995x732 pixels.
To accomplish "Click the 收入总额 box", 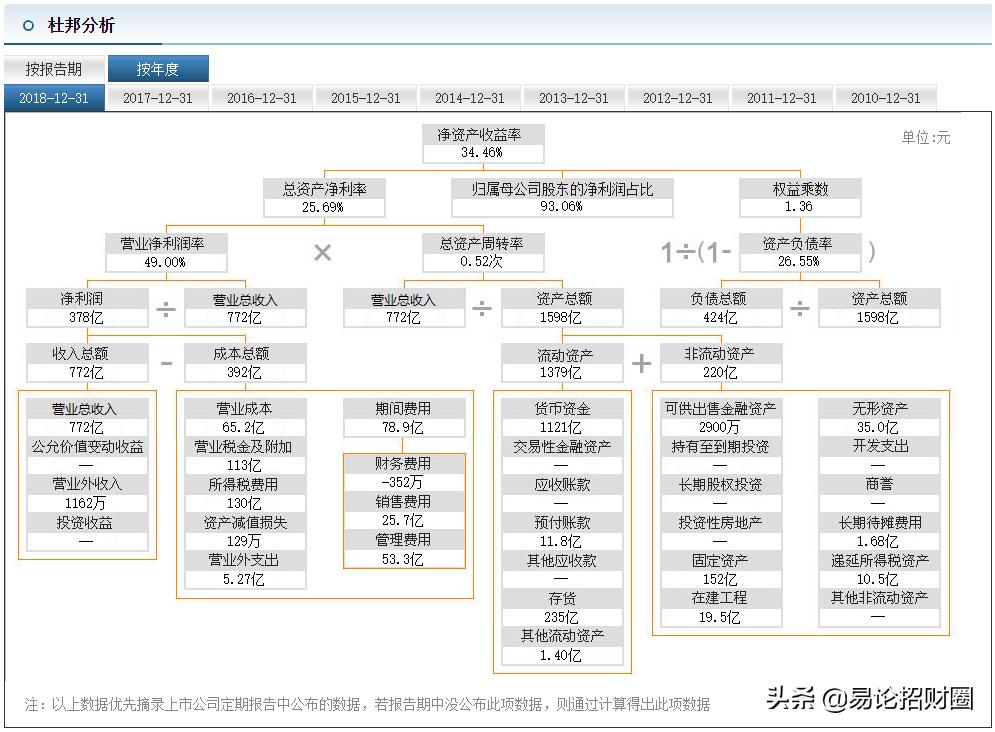I will (x=87, y=363).
